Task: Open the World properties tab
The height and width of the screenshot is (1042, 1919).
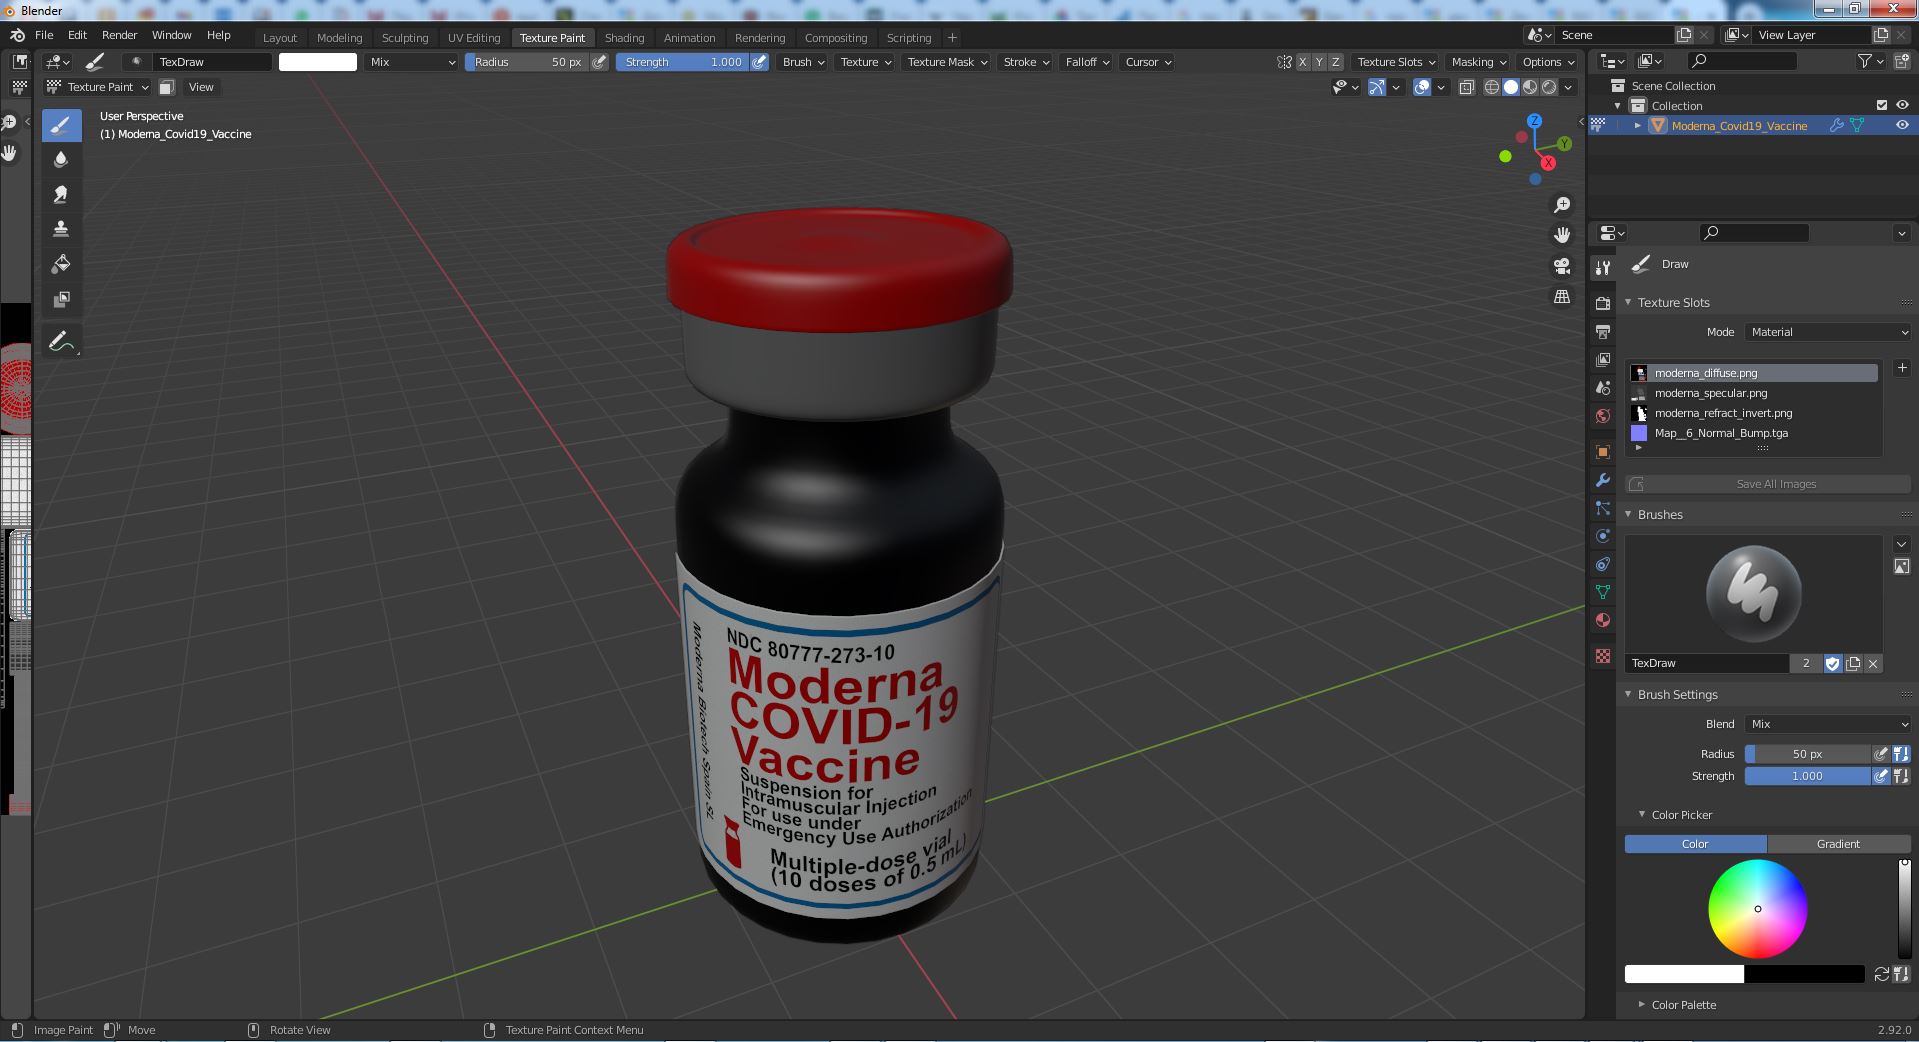Action: coord(1603,416)
